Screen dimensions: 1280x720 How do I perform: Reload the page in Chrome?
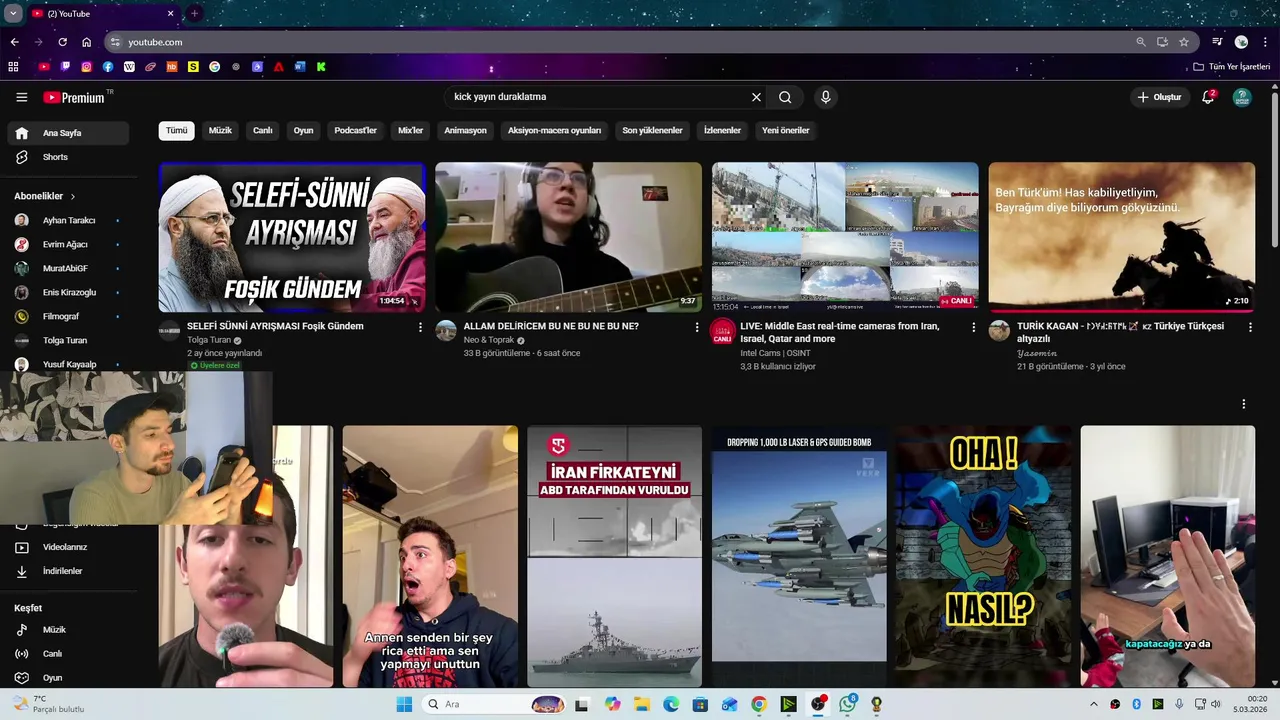(62, 42)
